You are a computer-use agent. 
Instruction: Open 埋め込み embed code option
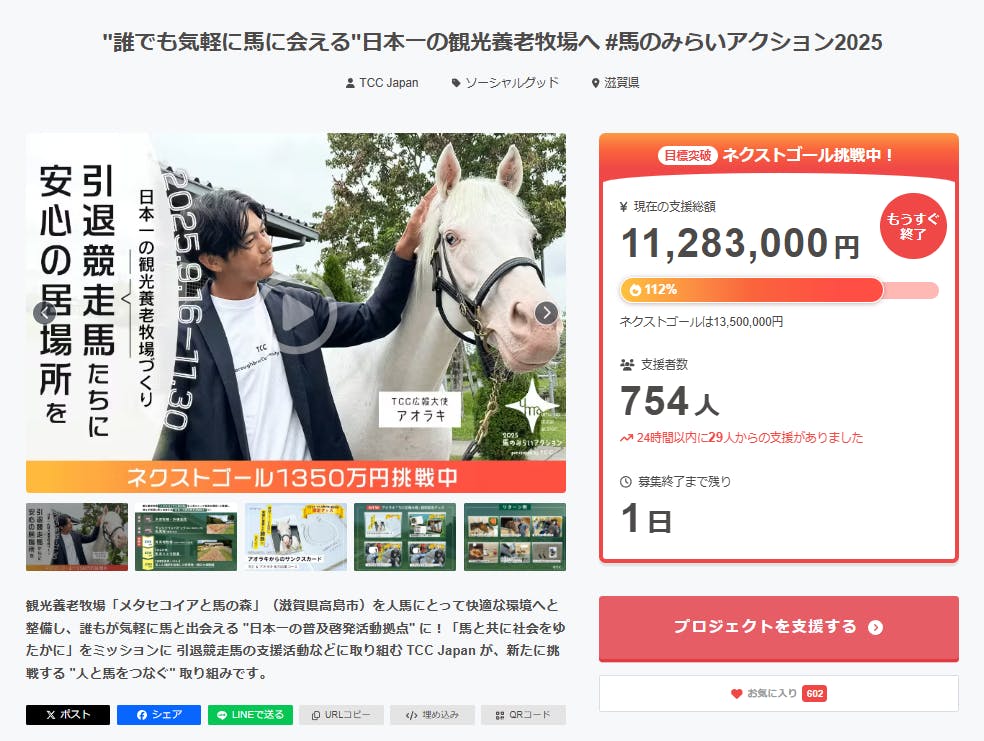coord(432,715)
